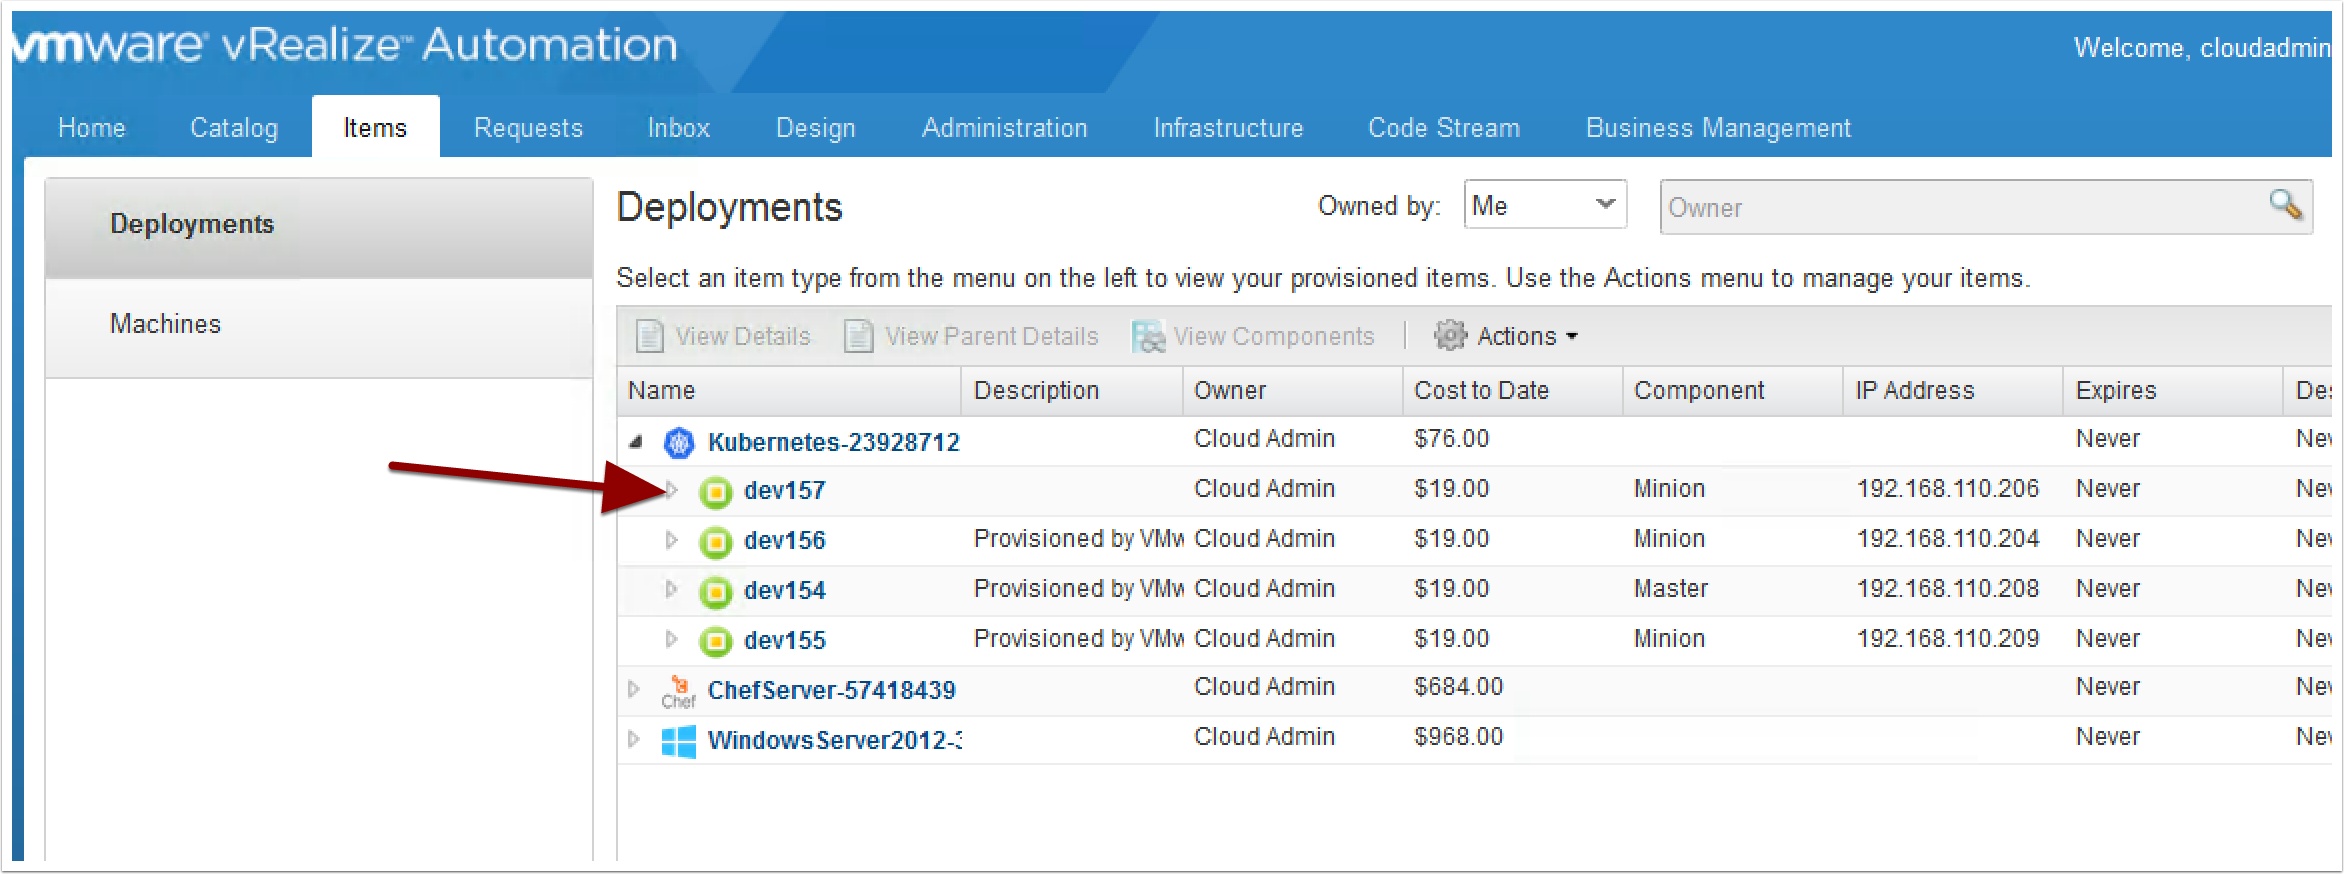Image resolution: width=2344 pixels, height=874 pixels.
Task: Click the green status icon beside dev157
Action: coord(715,492)
